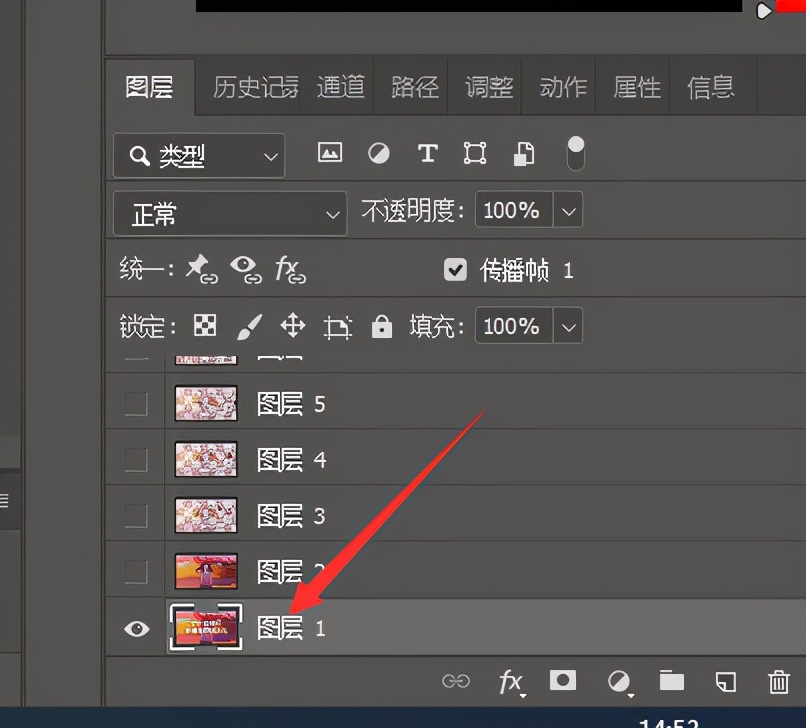Create a new layer
Image resolution: width=806 pixels, height=728 pixels.
coord(726,681)
